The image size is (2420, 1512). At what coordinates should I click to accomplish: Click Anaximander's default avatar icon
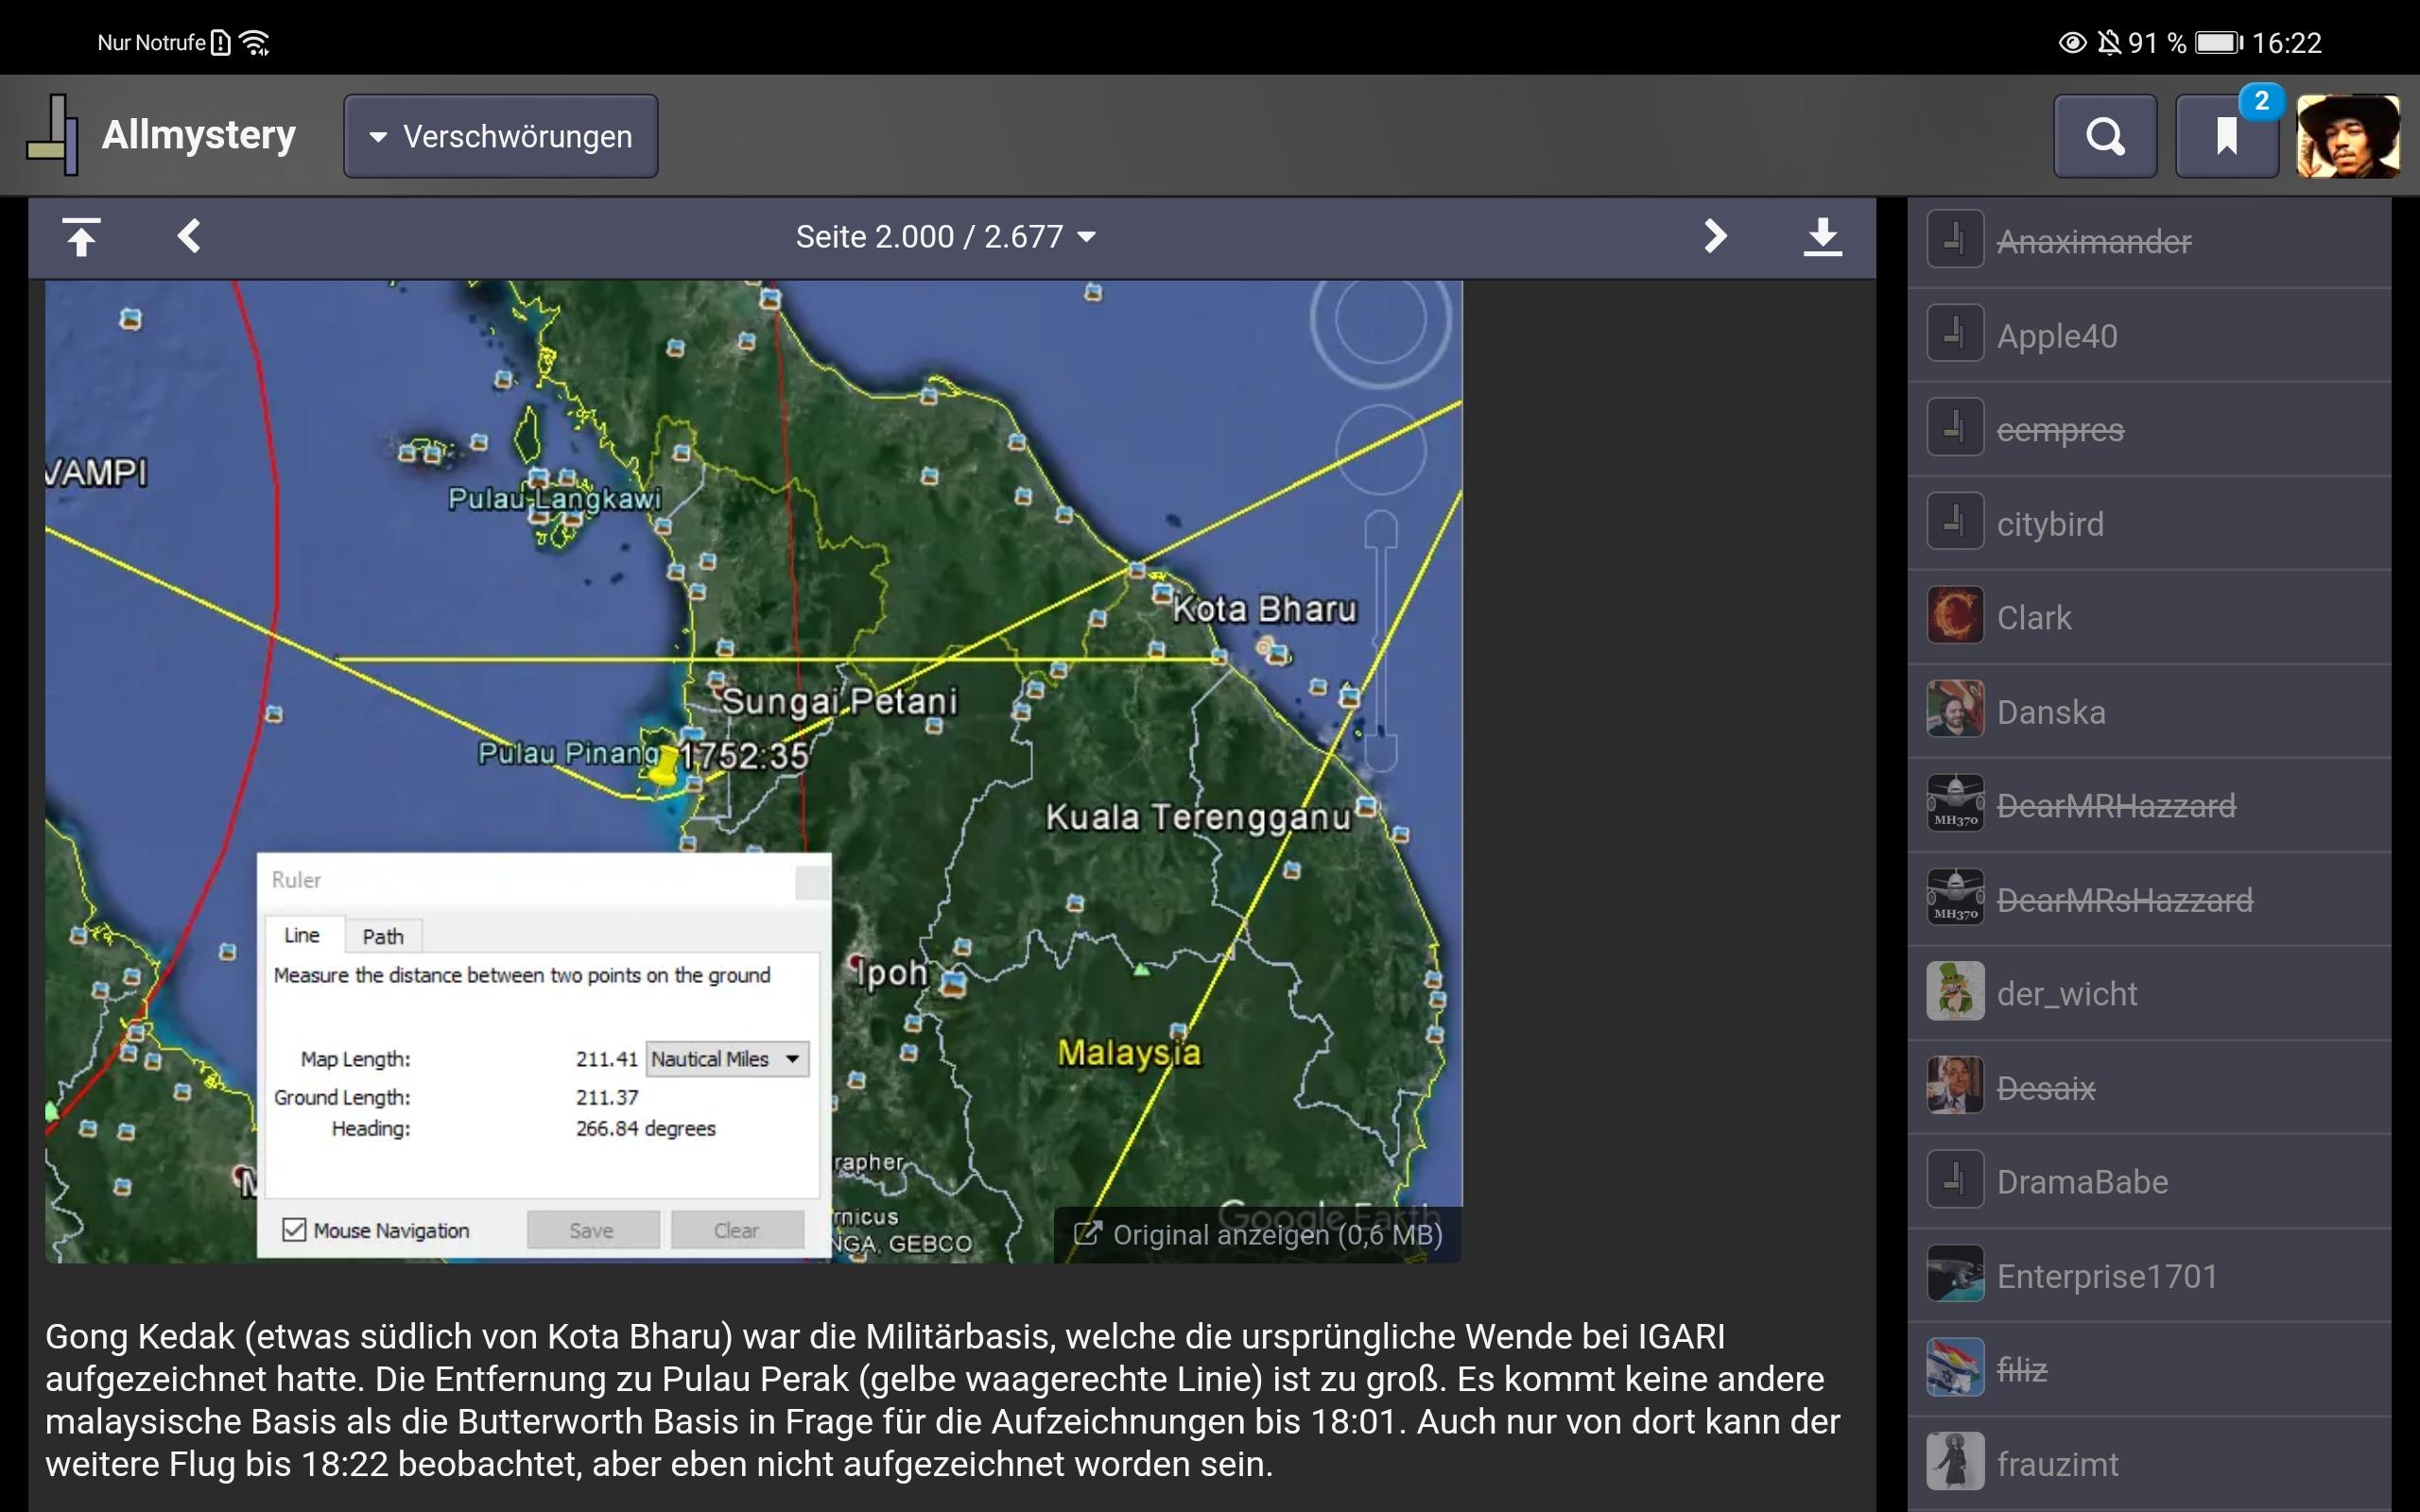coord(1955,239)
